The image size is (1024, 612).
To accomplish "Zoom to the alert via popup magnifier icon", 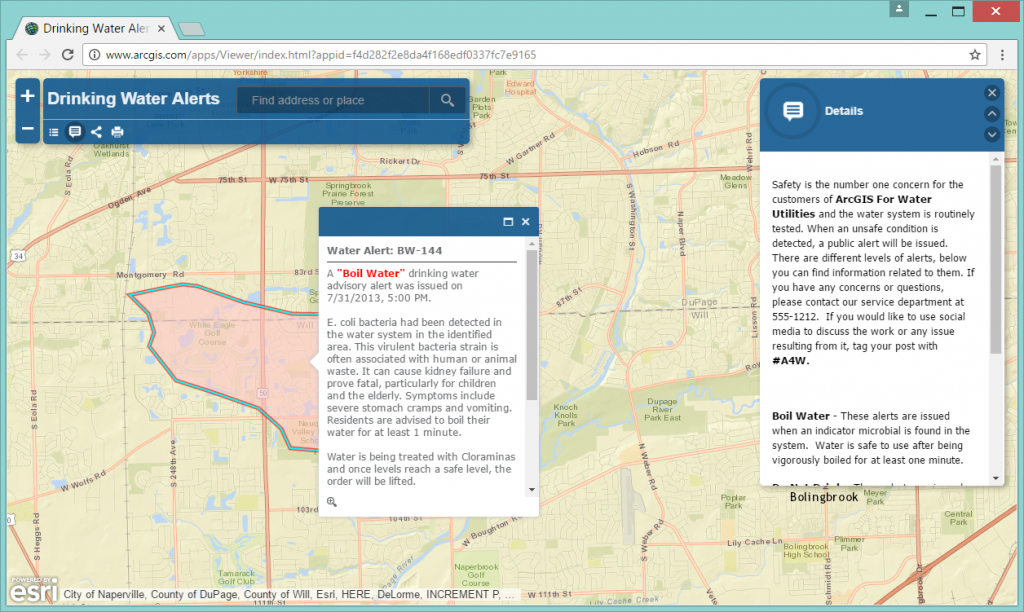I will [332, 501].
